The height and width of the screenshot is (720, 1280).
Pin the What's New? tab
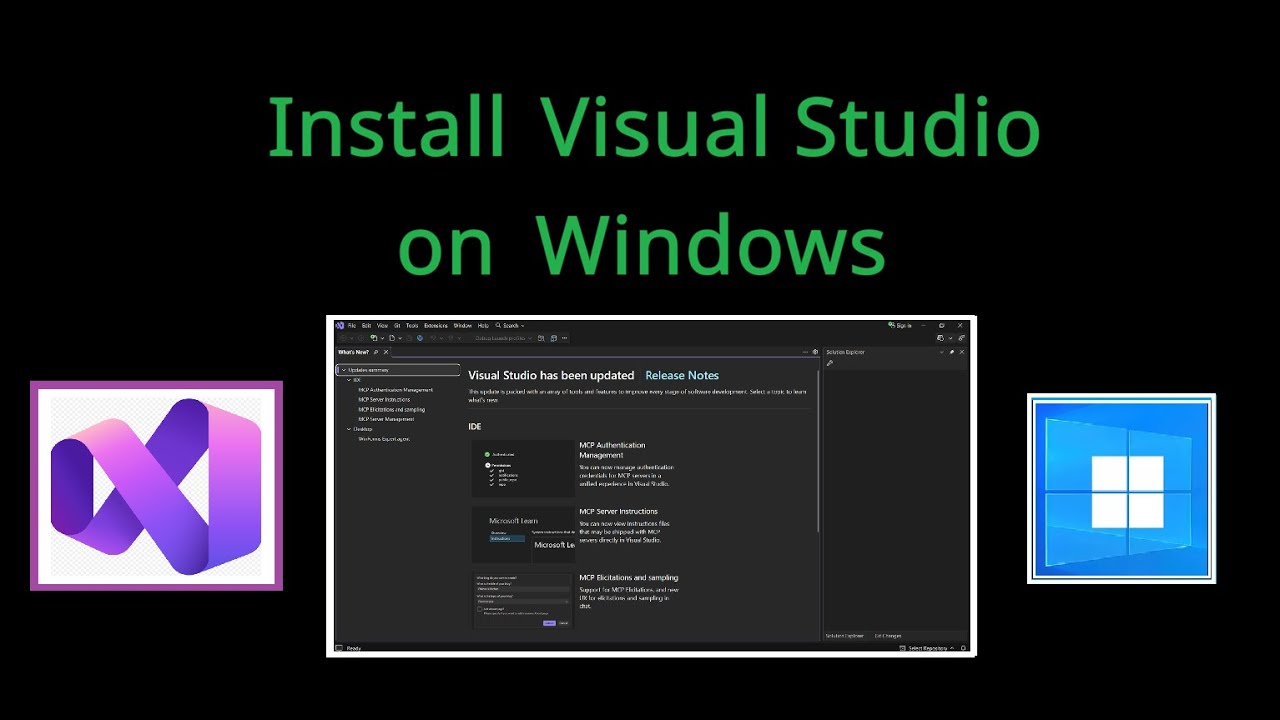click(x=376, y=352)
